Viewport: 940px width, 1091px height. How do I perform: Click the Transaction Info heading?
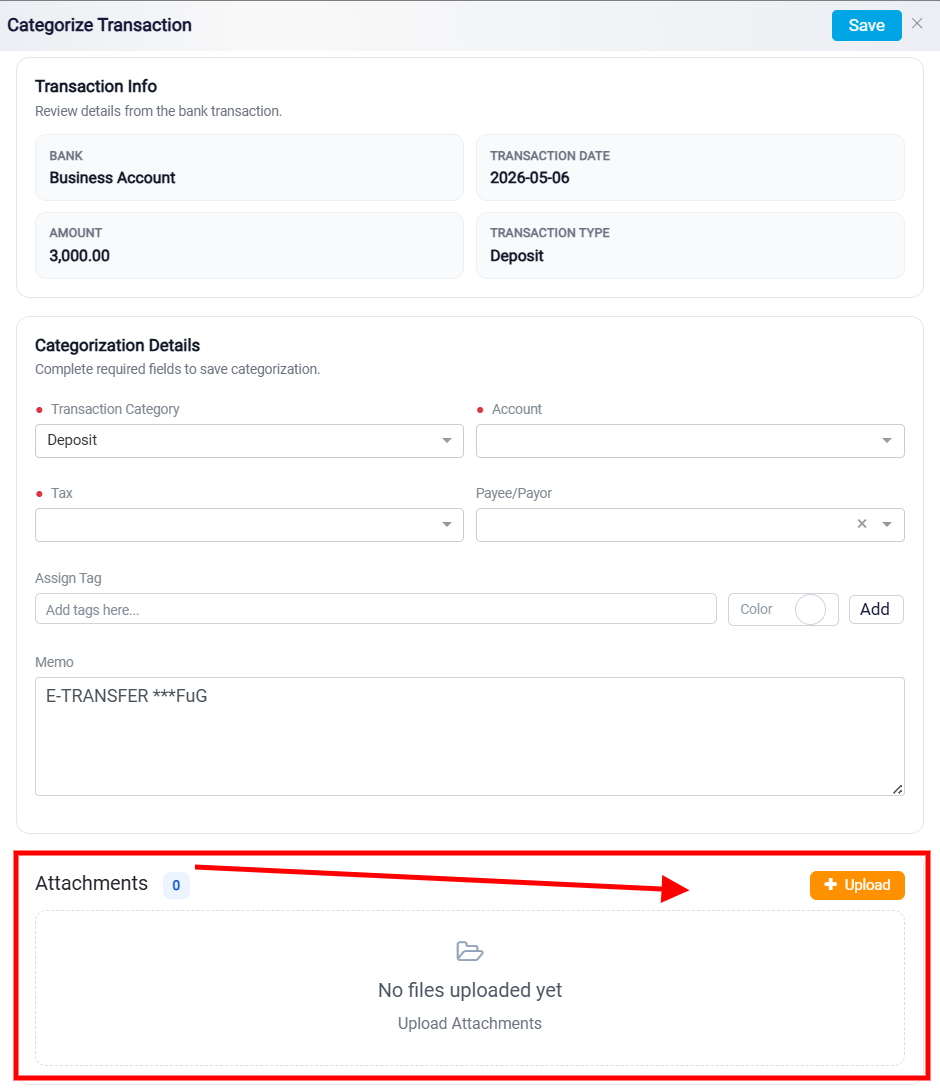96,86
